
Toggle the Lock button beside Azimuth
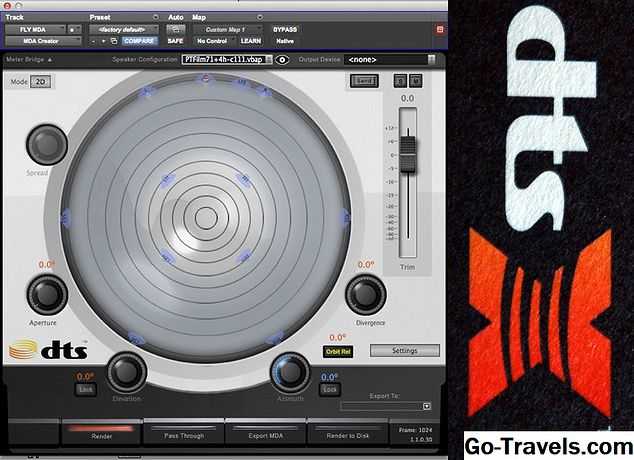click(330, 390)
